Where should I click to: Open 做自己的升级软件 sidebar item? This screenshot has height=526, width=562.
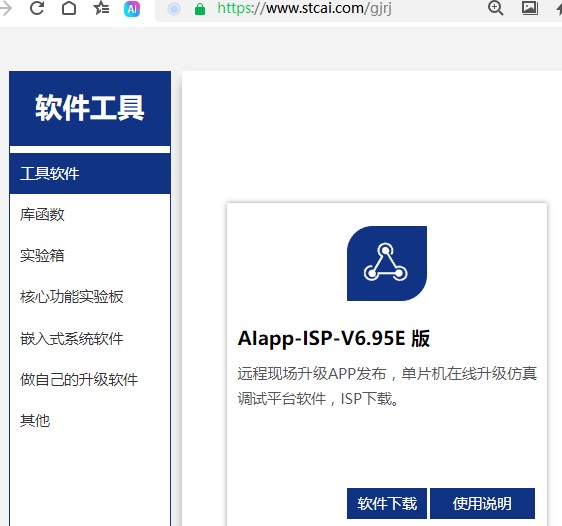point(90,379)
